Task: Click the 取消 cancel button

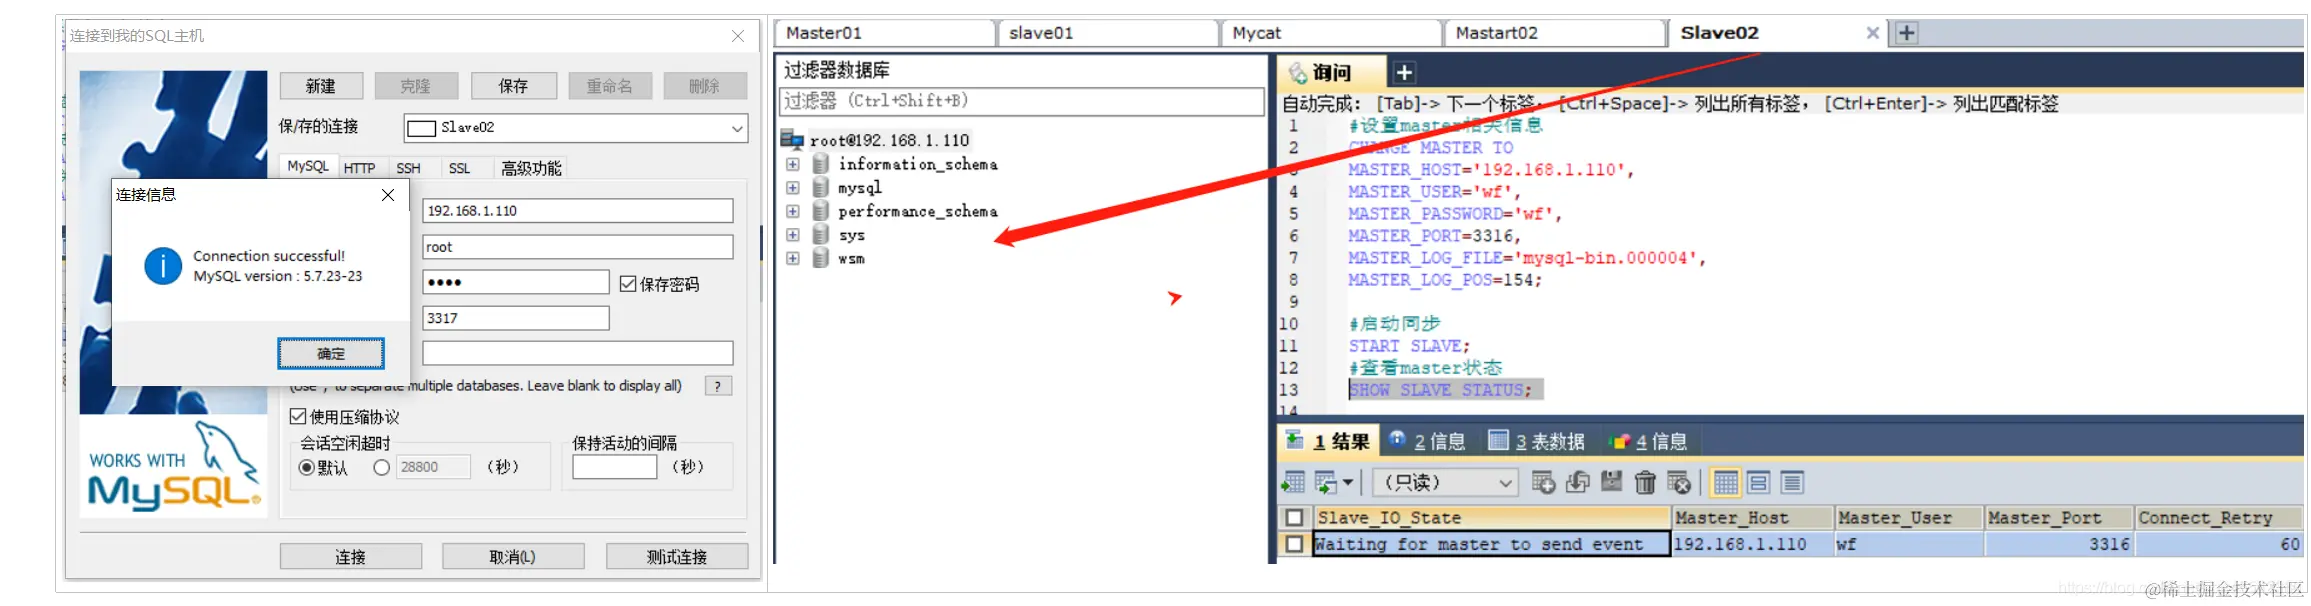Action: click(513, 556)
